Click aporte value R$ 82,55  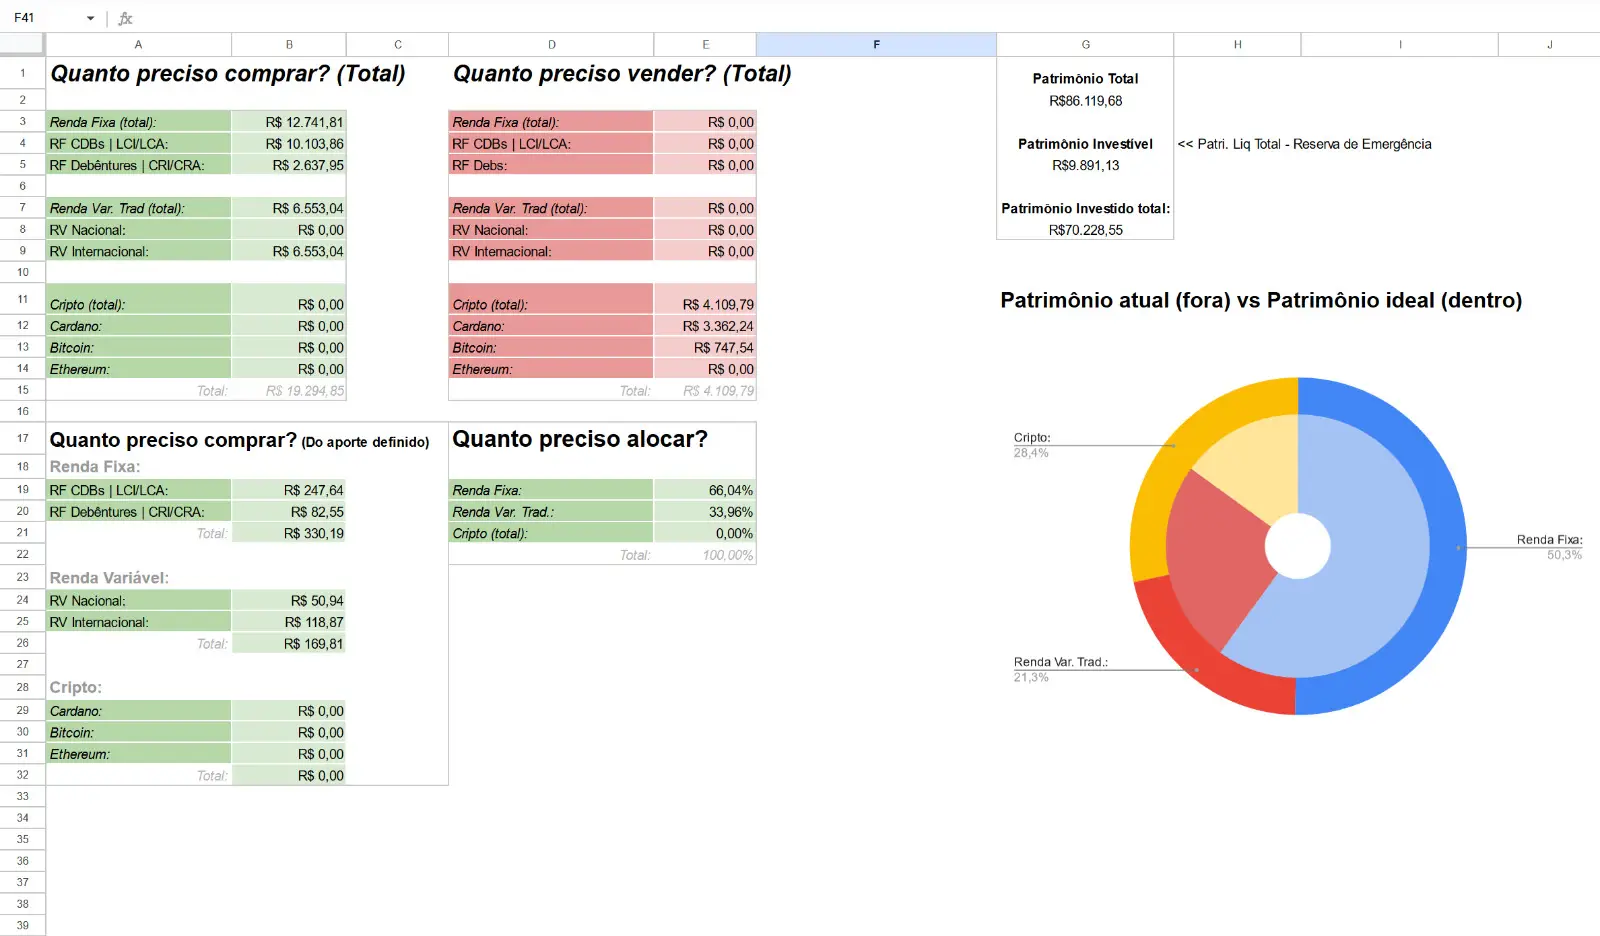(x=289, y=512)
